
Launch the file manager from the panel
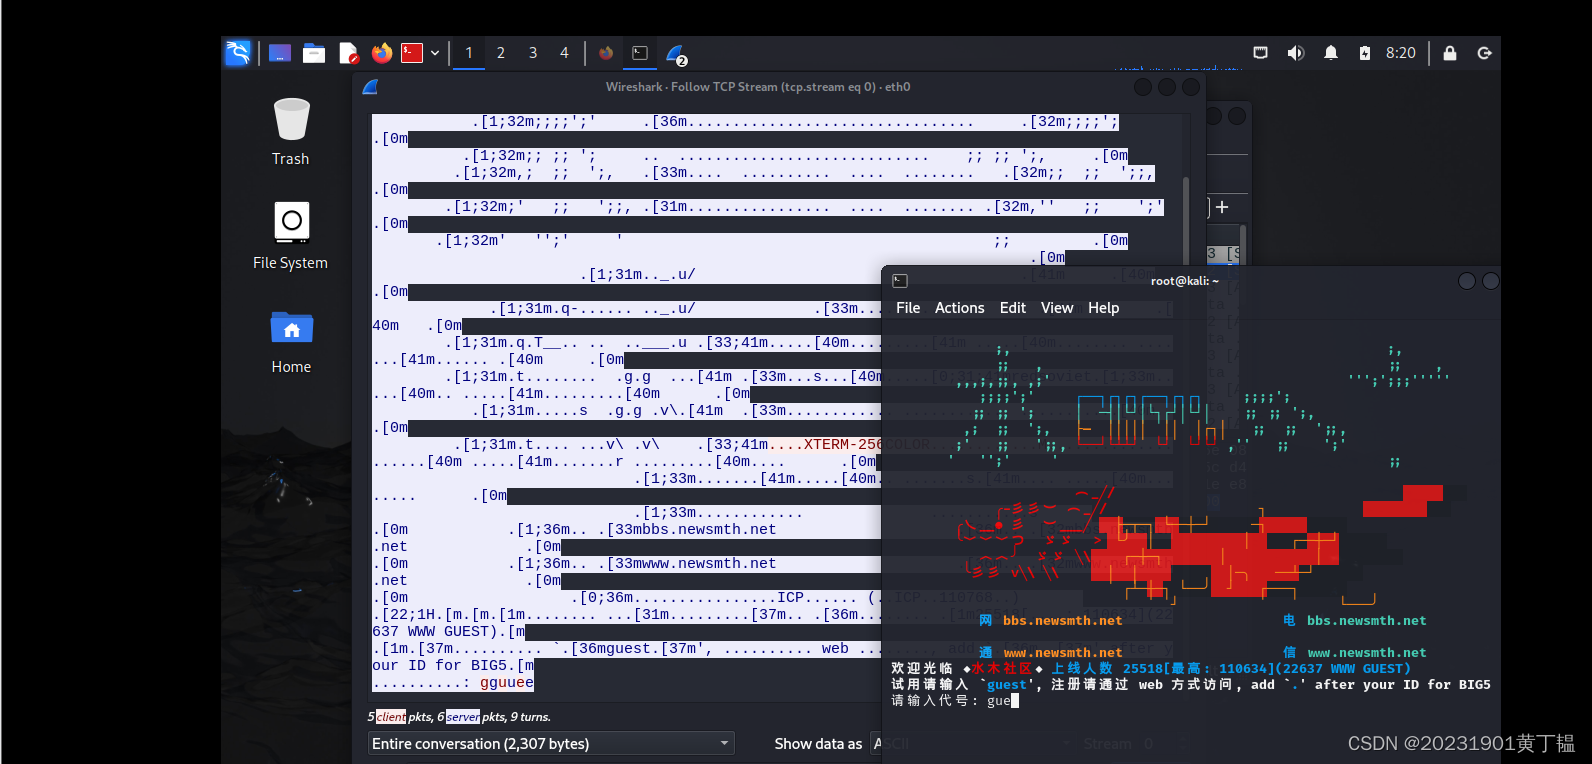[314, 53]
